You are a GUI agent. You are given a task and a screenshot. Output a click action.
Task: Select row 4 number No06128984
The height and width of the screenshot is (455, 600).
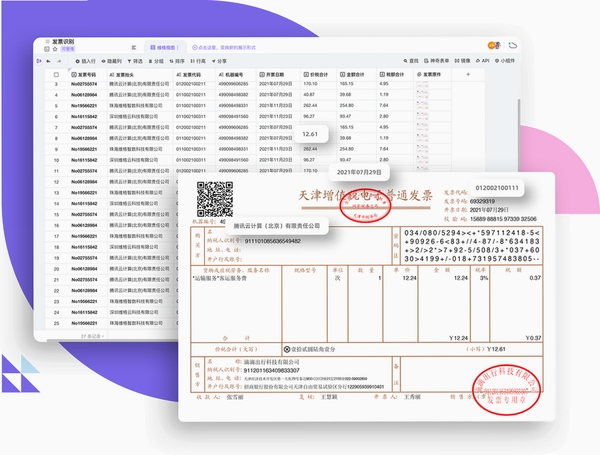[84, 95]
